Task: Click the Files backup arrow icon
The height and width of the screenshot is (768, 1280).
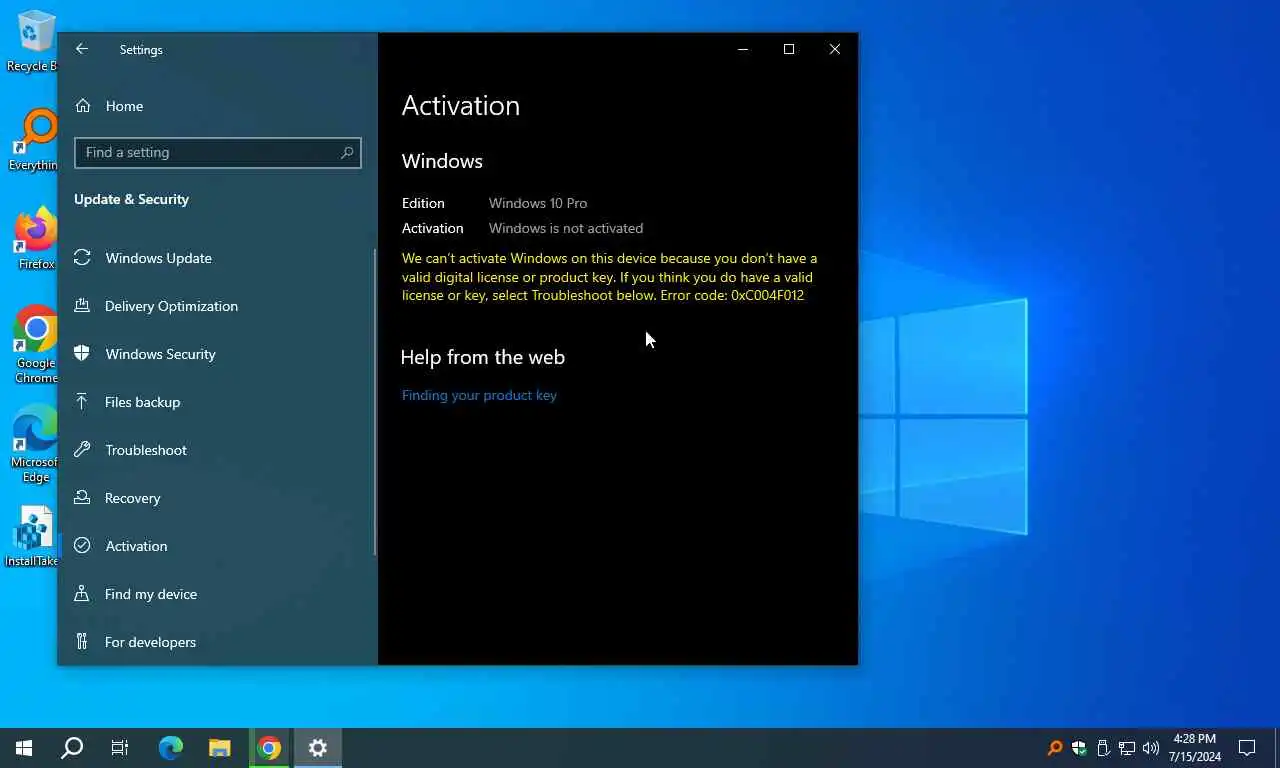Action: pyautogui.click(x=83, y=402)
